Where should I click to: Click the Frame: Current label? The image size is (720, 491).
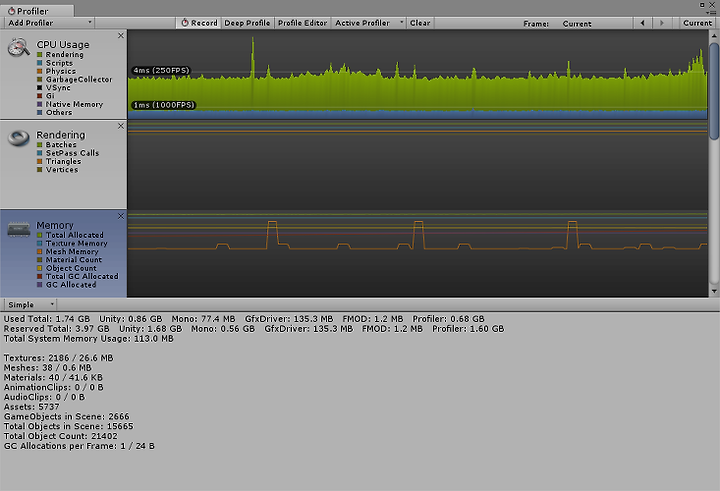pos(557,23)
